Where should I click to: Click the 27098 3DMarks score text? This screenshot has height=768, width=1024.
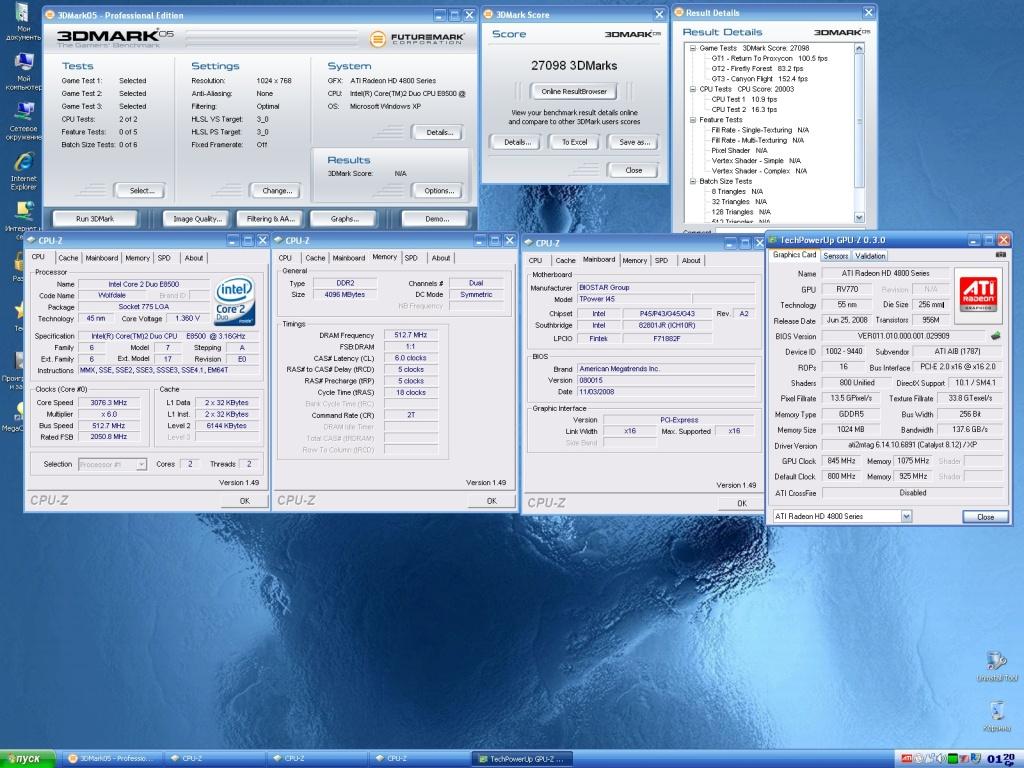coord(573,65)
